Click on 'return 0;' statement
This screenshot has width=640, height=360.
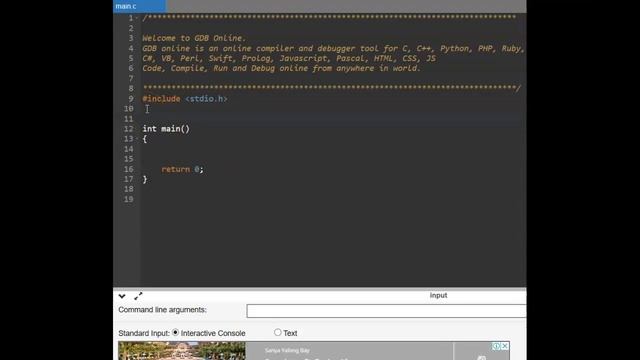pyautogui.click(x=182, y=169)
